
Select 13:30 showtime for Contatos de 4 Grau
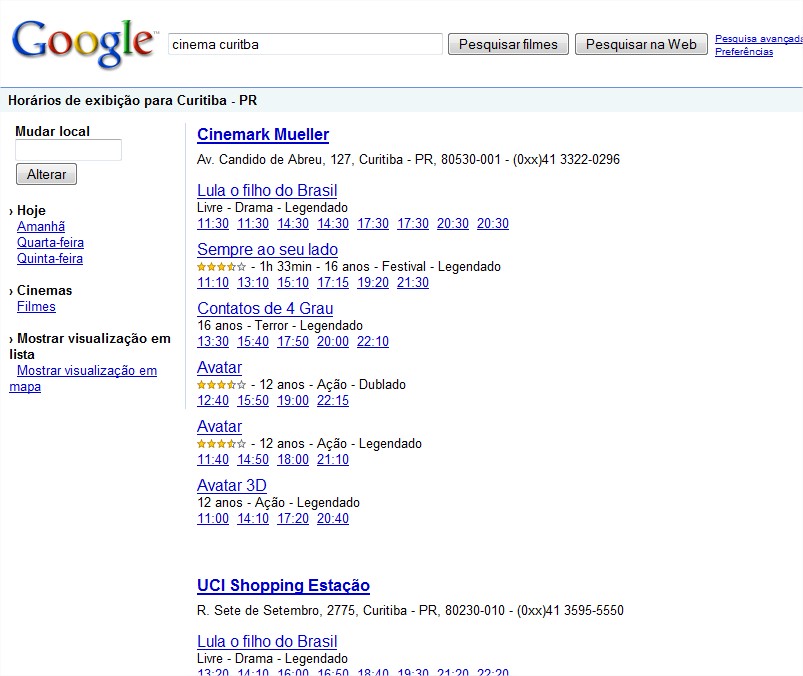(x=213, y=341)
